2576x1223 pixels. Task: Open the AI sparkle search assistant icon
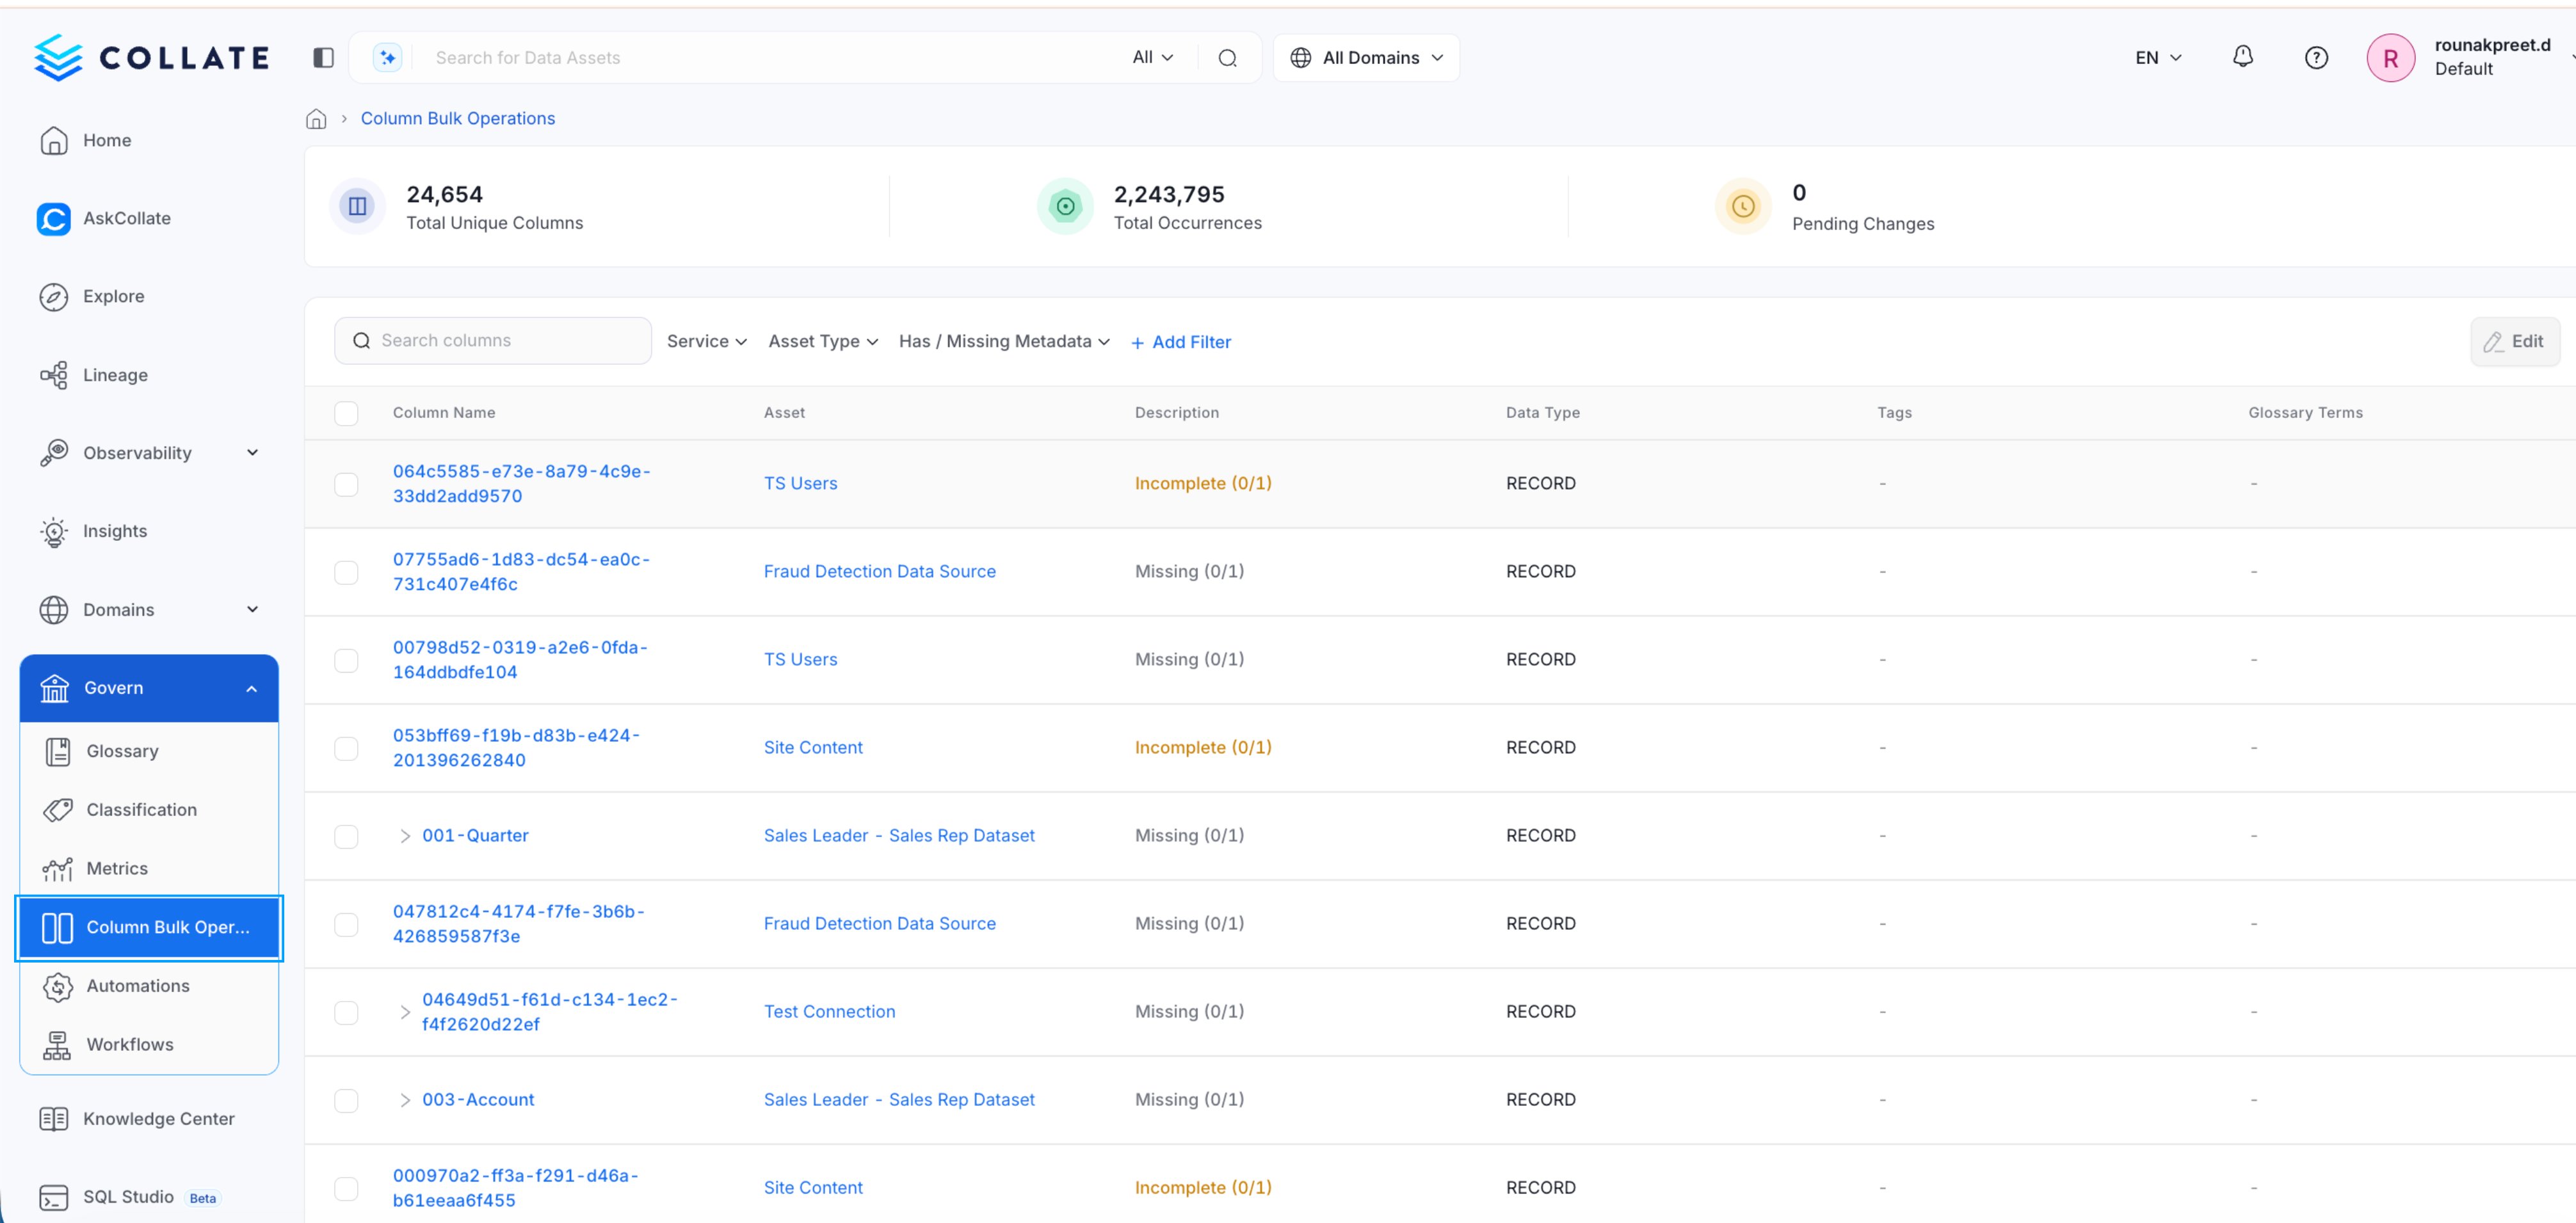tap(387, 58)
